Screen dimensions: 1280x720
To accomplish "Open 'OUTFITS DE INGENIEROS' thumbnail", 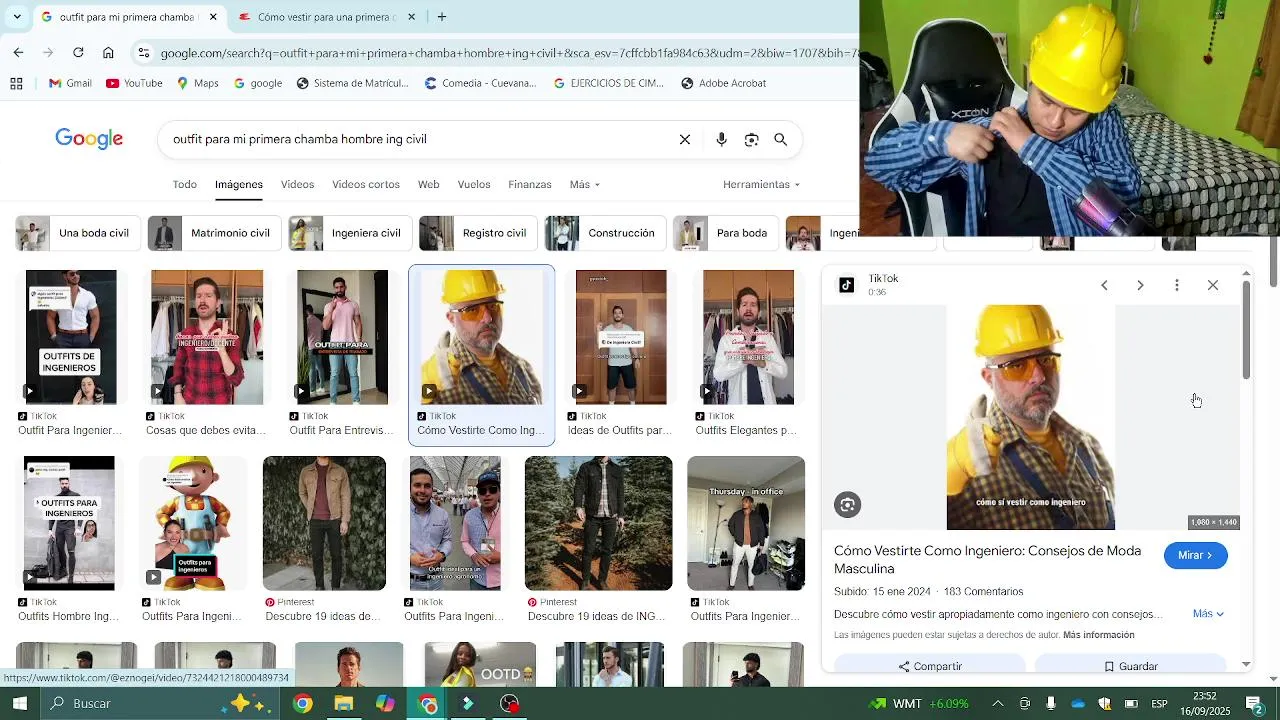I will (x=71, y=337).
